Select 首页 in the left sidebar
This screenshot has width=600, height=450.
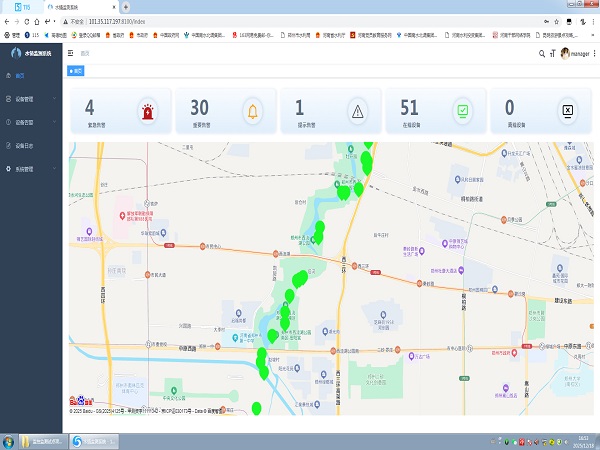20,76
